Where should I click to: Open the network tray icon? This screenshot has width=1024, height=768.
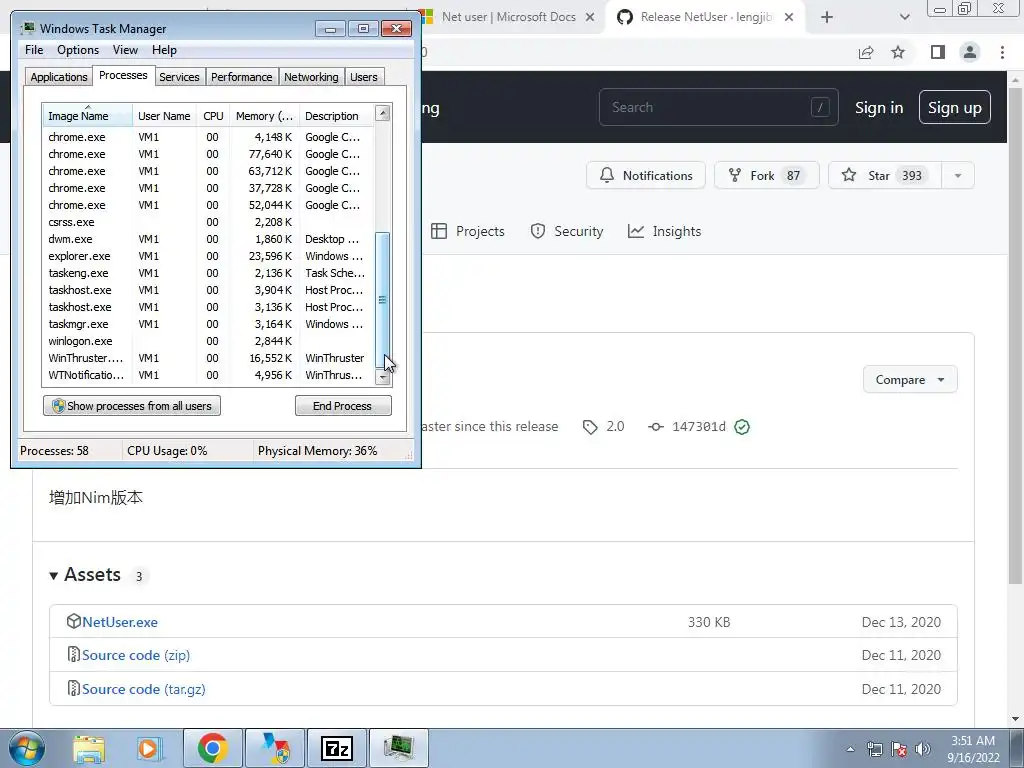coord(874,749)
